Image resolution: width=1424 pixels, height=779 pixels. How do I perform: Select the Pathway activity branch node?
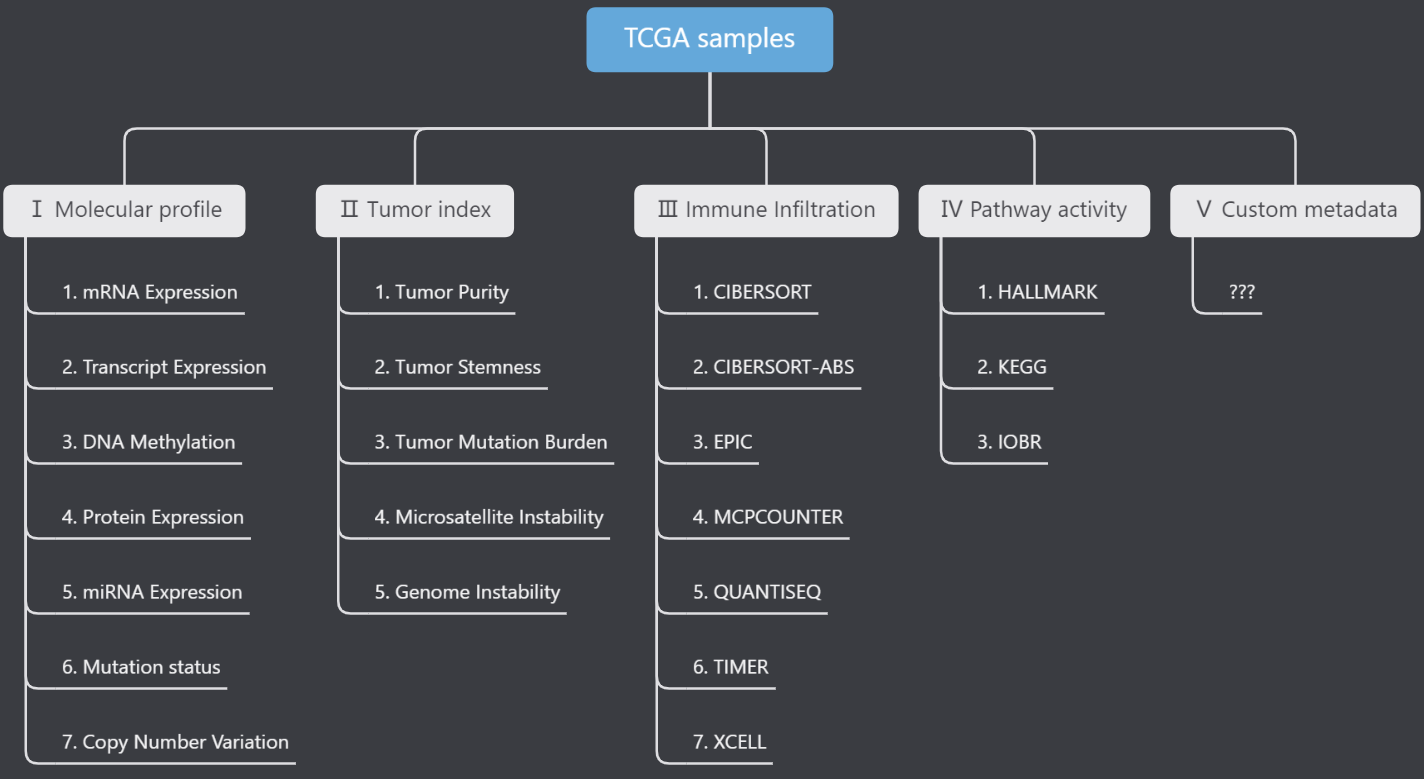[x=1034, y=210]
